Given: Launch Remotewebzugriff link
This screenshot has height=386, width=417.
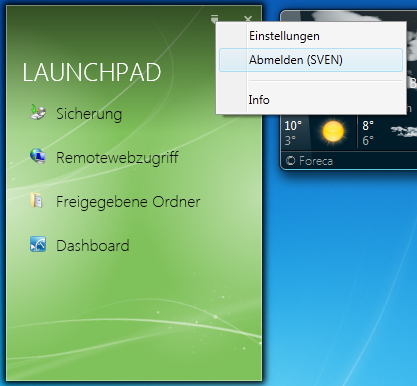Looking at the screenshot, I should 117,158.
